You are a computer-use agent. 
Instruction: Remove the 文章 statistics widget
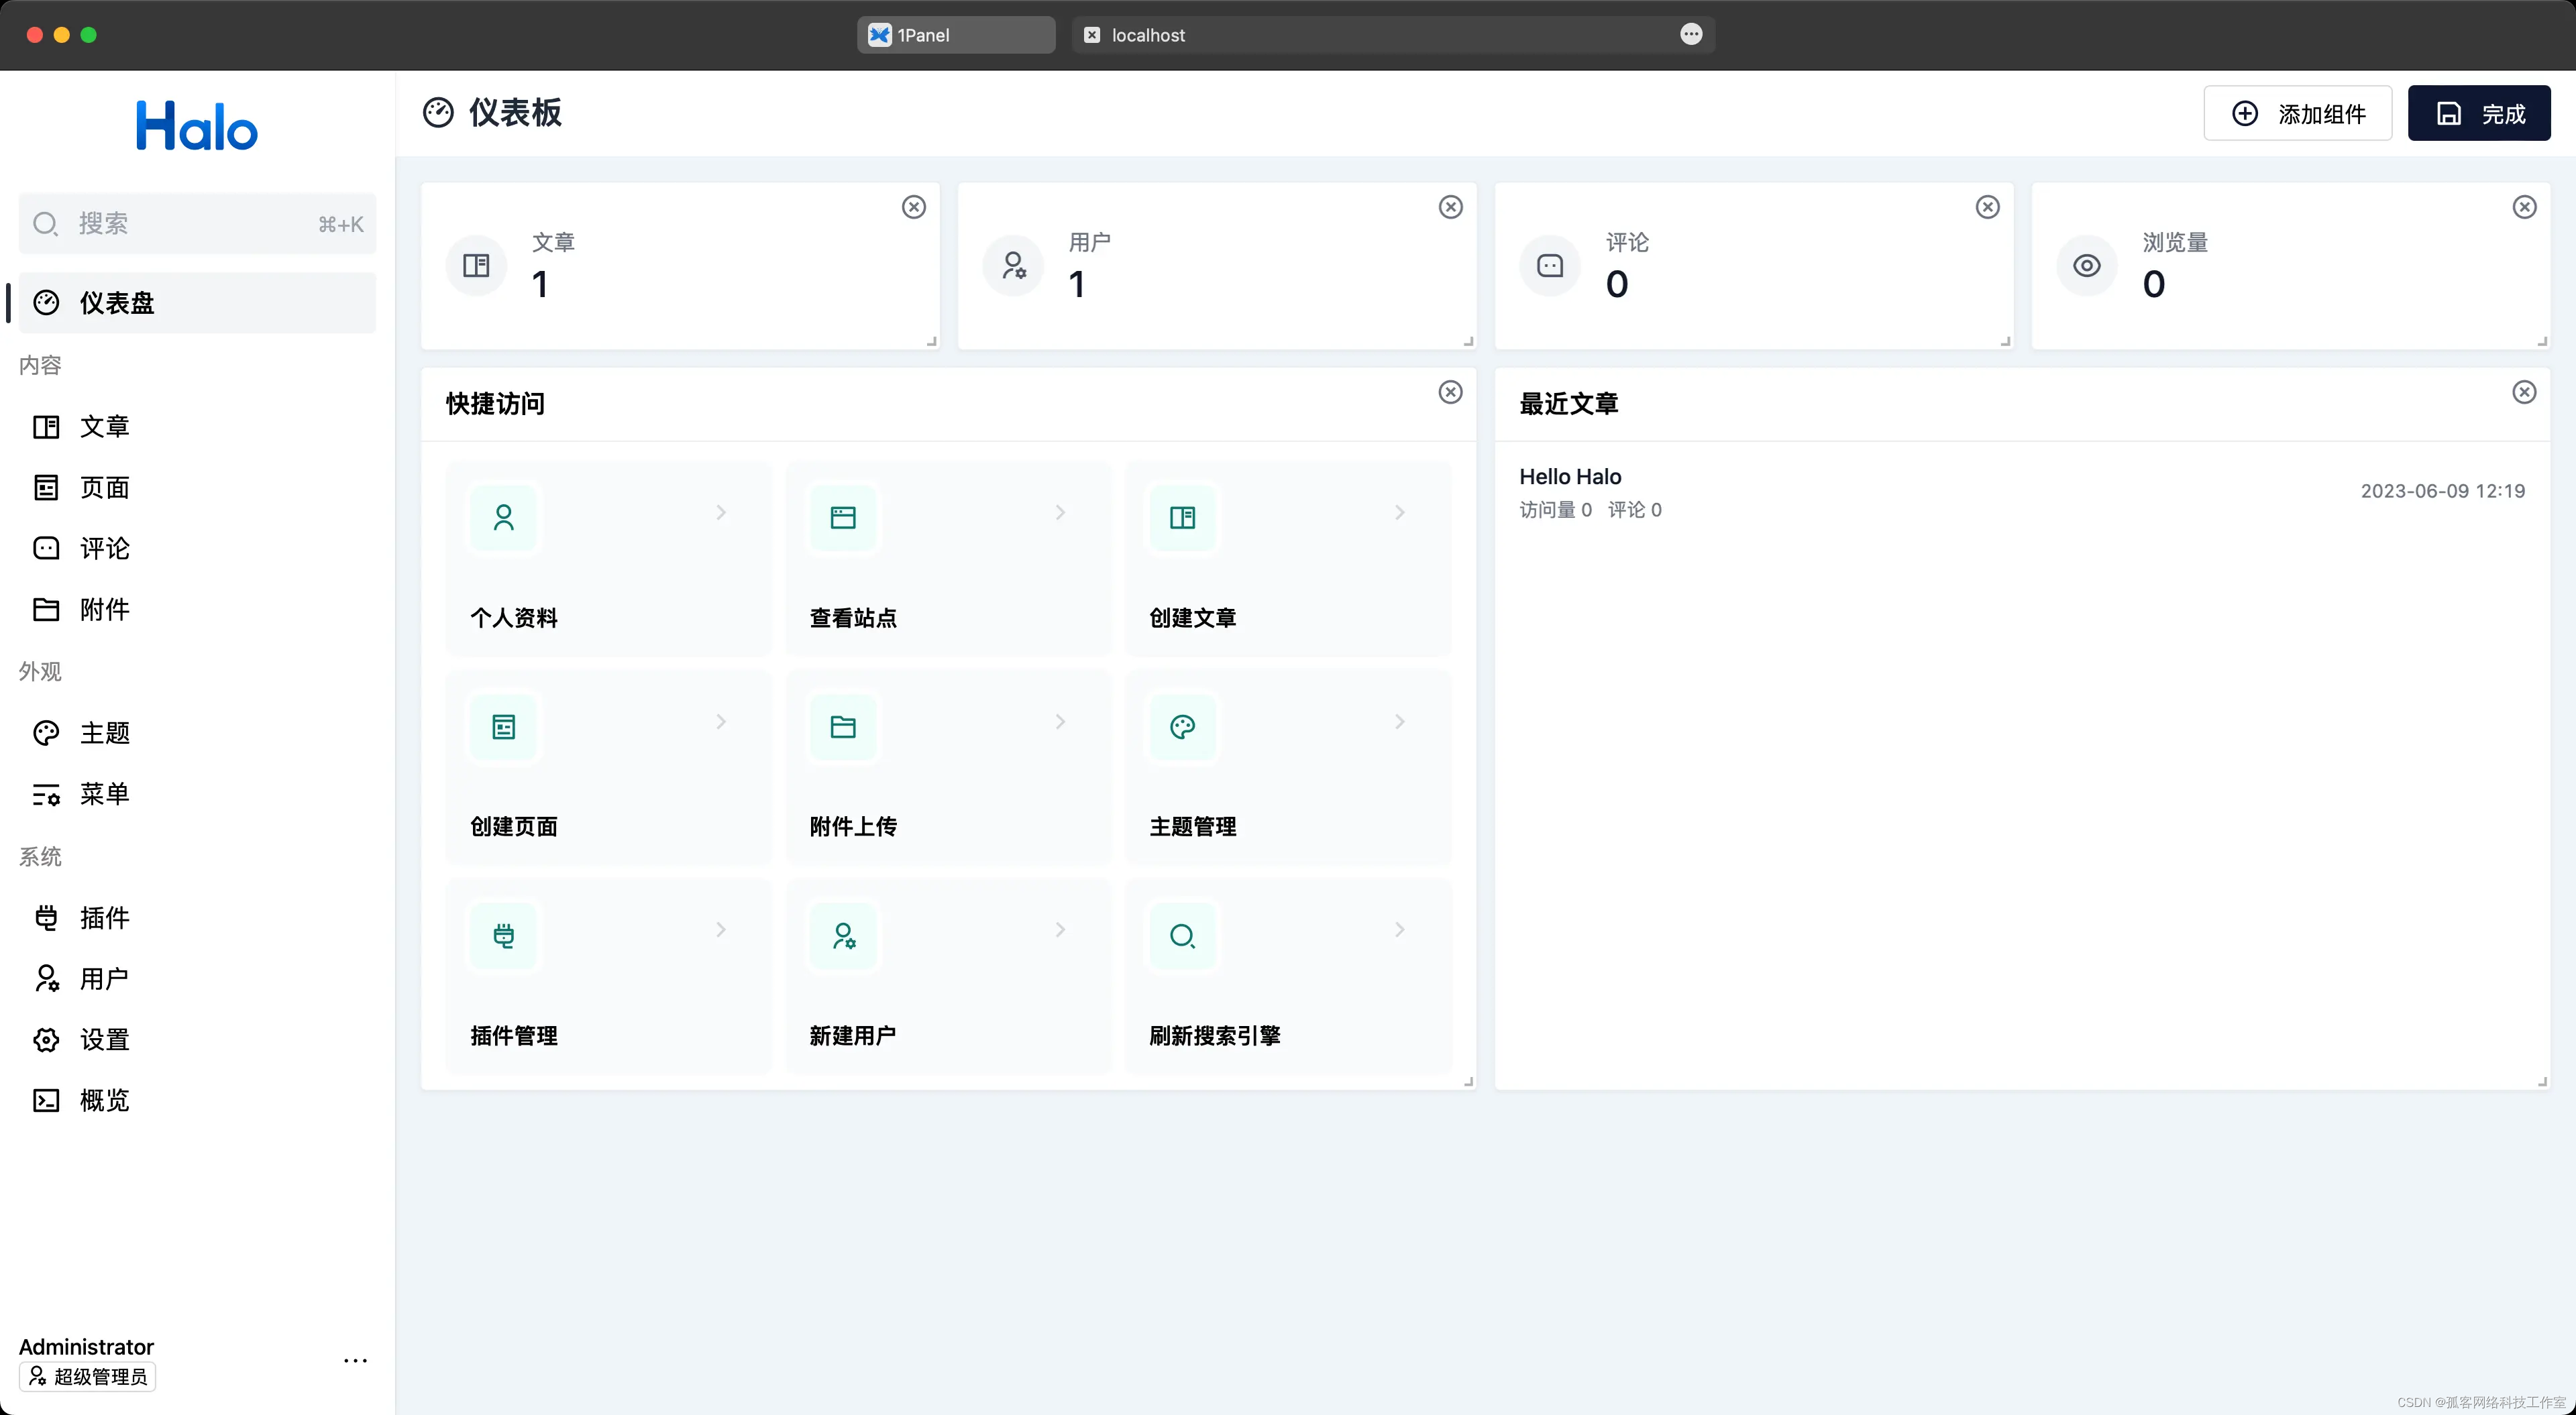pyautogui.click(x=913, y=207)
